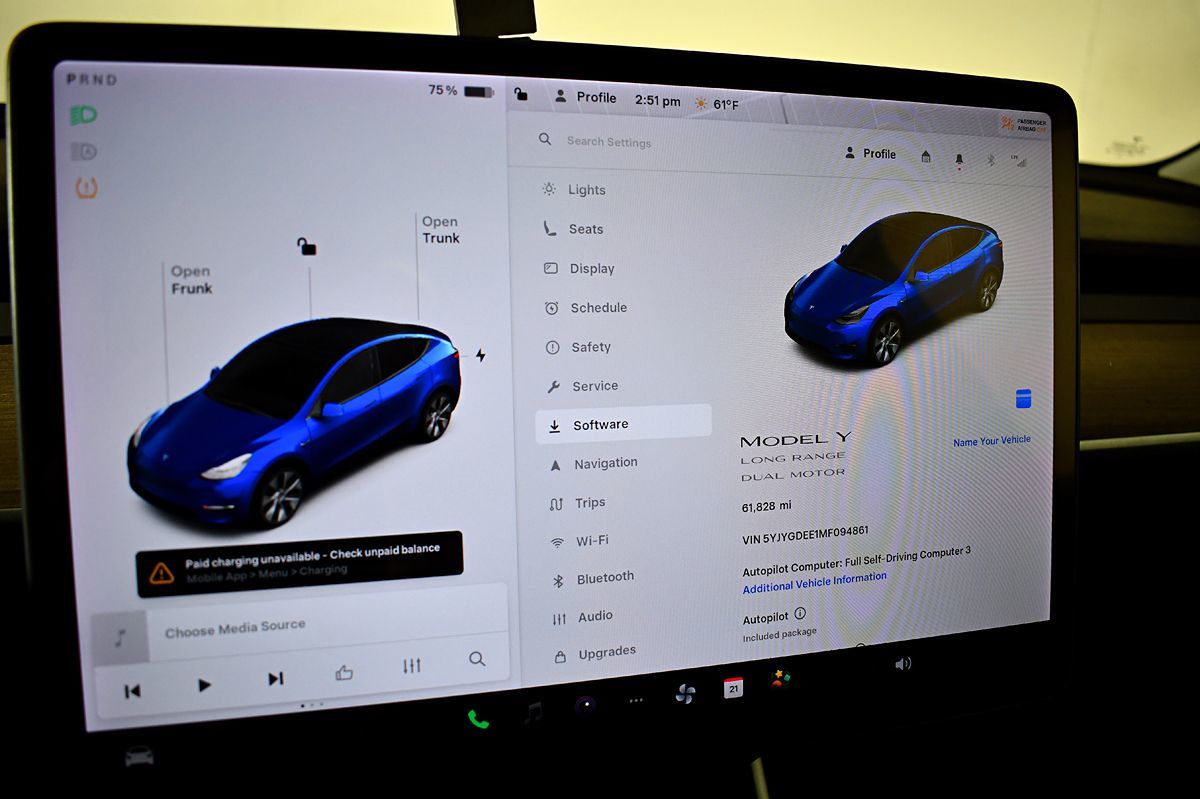
Task: Select the Navigation settings menu item
Action: pos(604,464)
